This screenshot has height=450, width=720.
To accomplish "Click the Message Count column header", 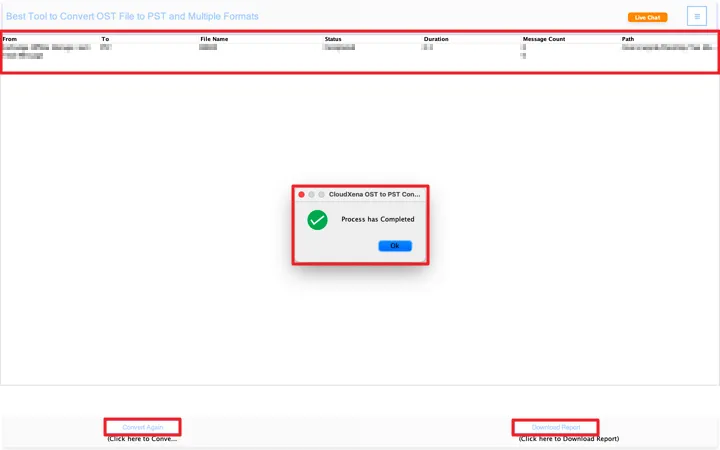I will (x=544, y=39).
